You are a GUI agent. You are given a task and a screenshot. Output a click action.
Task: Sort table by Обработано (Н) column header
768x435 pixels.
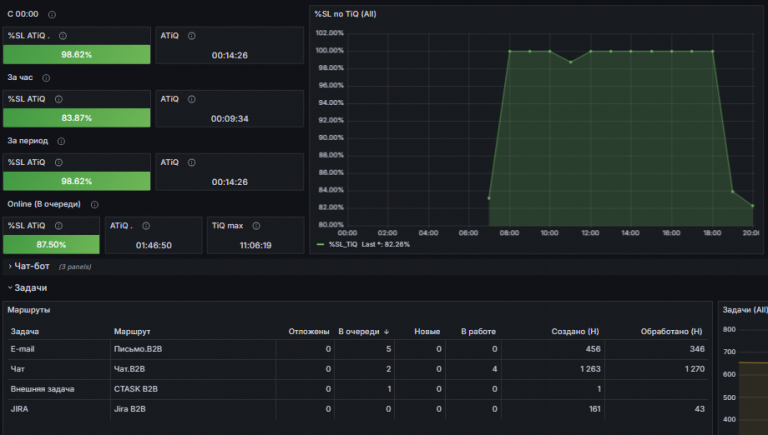671,332
